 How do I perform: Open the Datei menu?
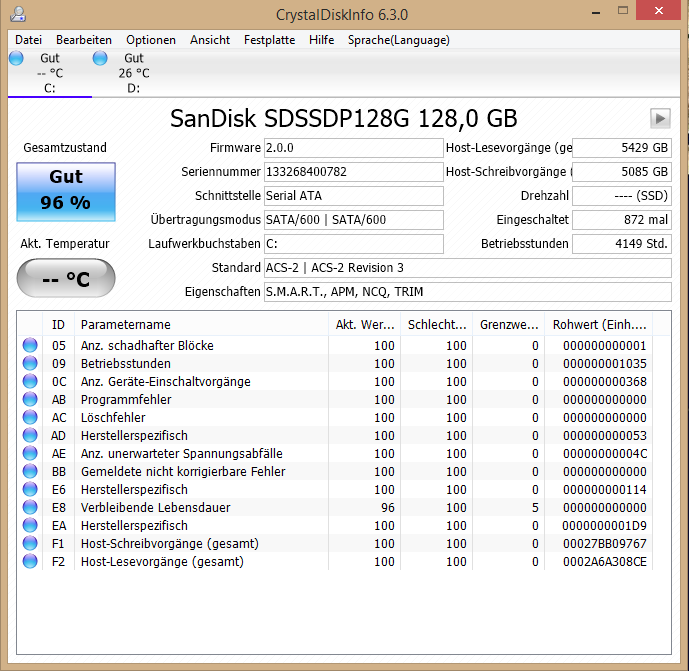point(28,40)
